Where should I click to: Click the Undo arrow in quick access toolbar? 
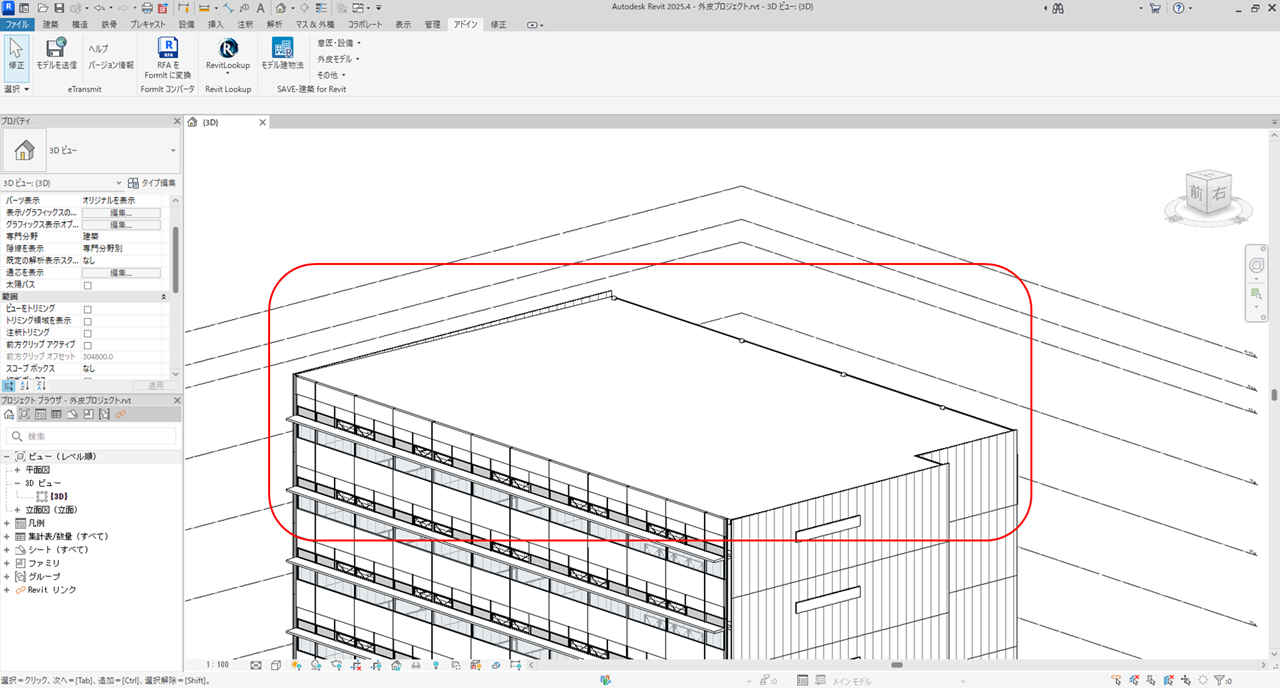click(x=97, y=8)
